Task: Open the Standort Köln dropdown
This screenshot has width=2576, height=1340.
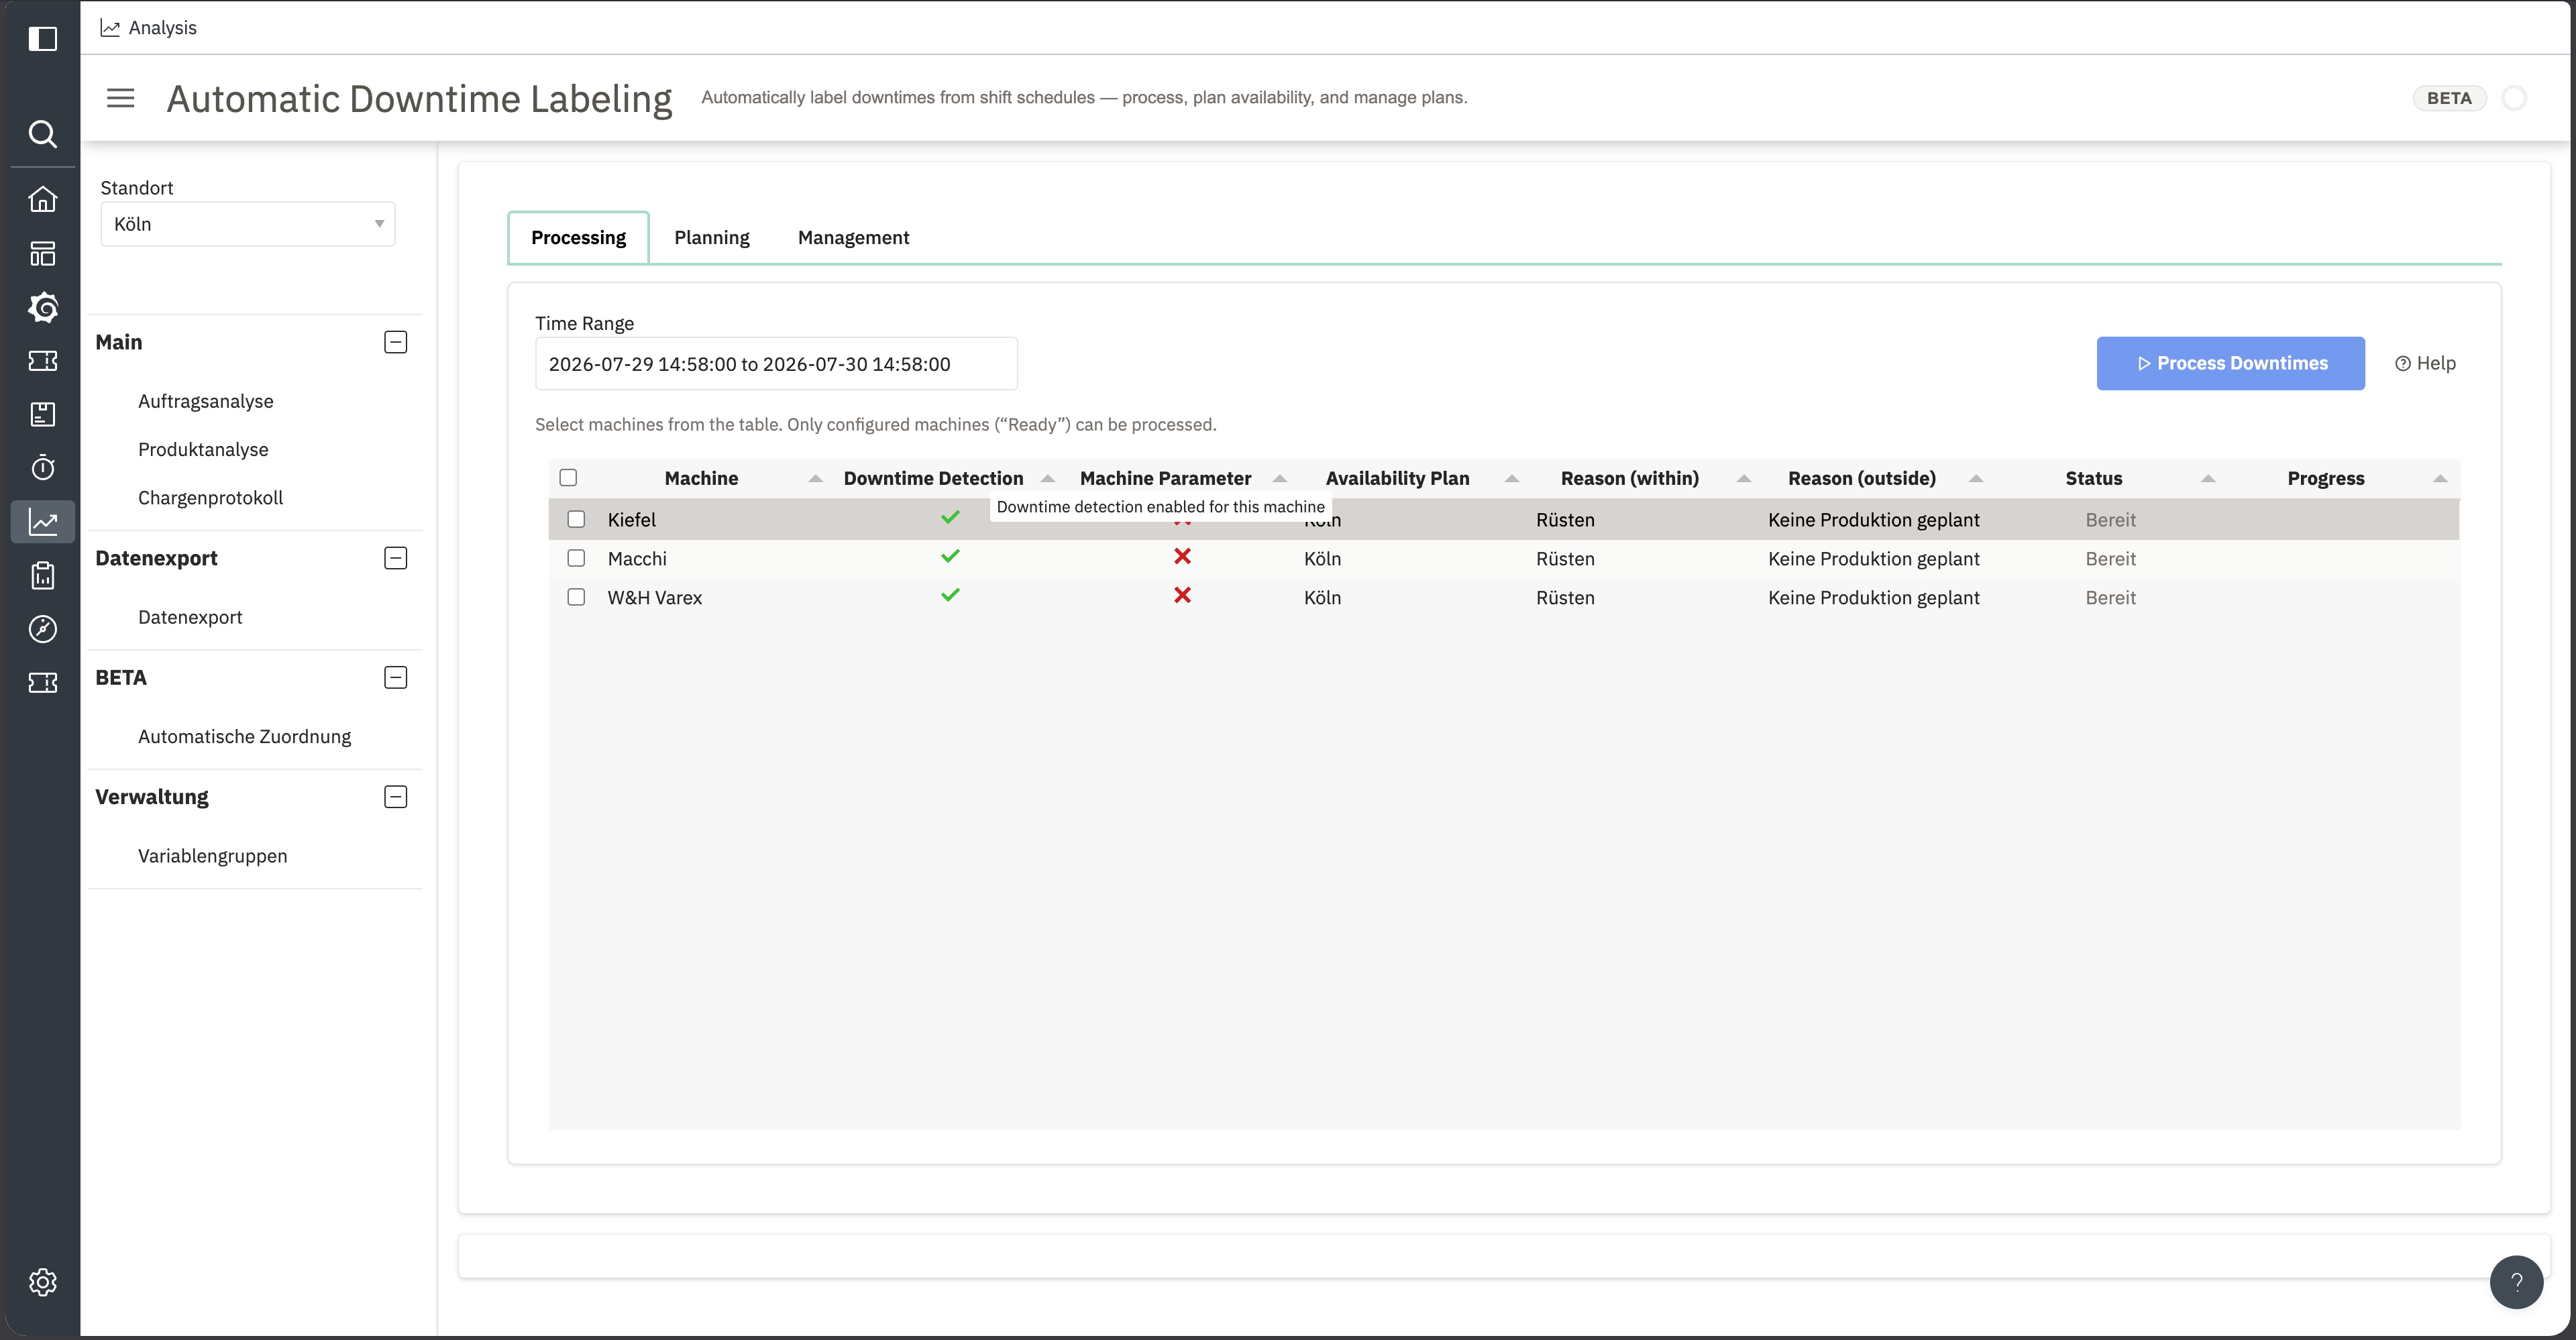Action: point(248,224)
